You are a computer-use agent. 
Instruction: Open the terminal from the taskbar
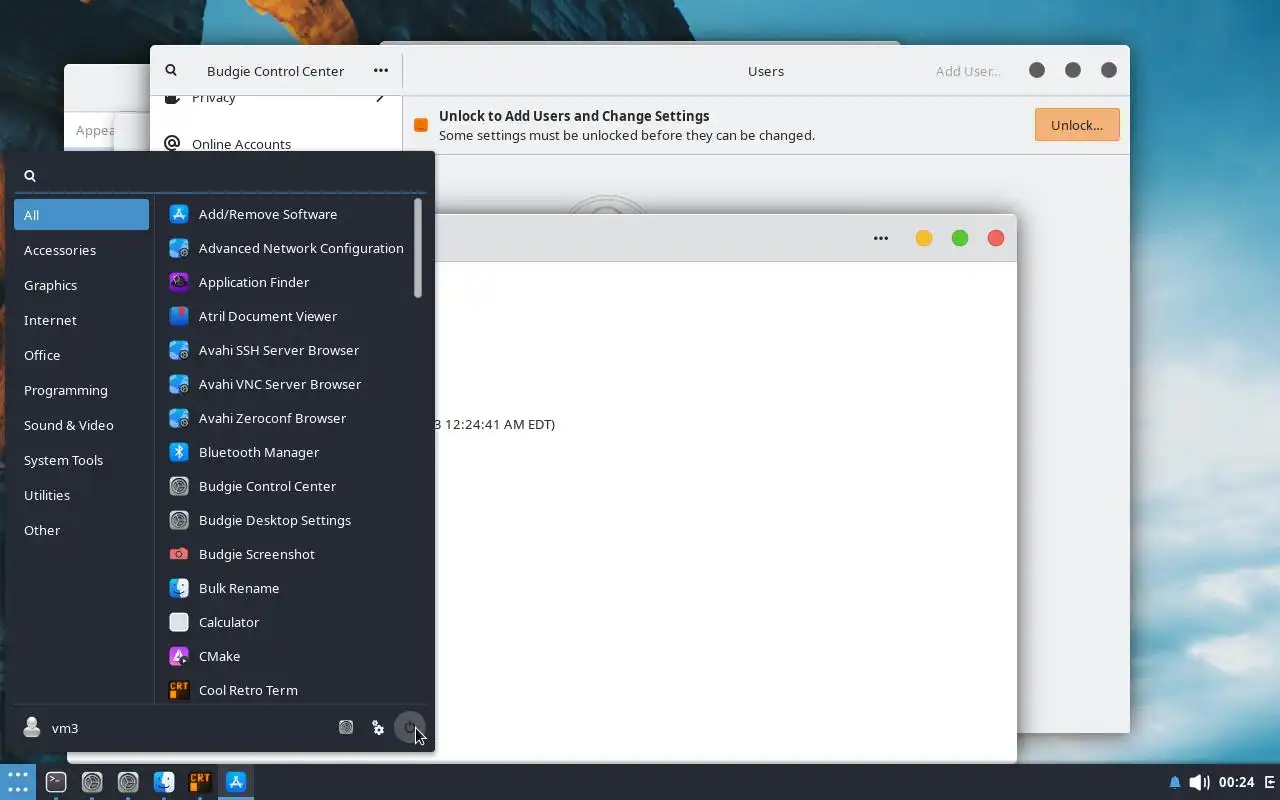tap(56, 782)
